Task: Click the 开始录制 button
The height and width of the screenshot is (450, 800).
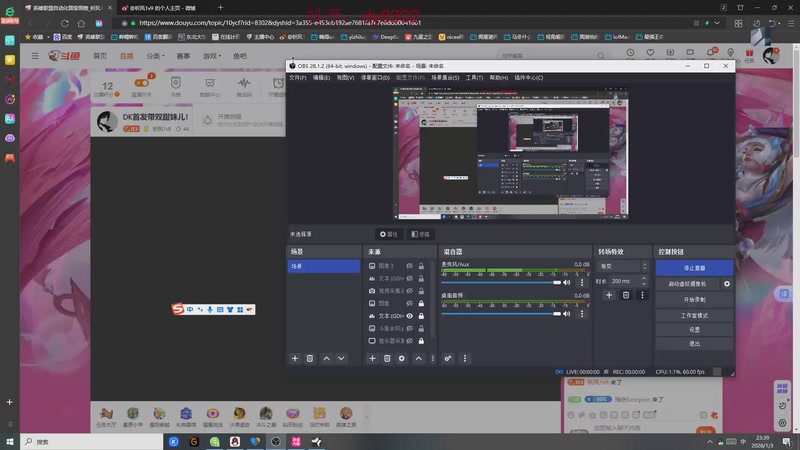Action: [x=694, y=299]
